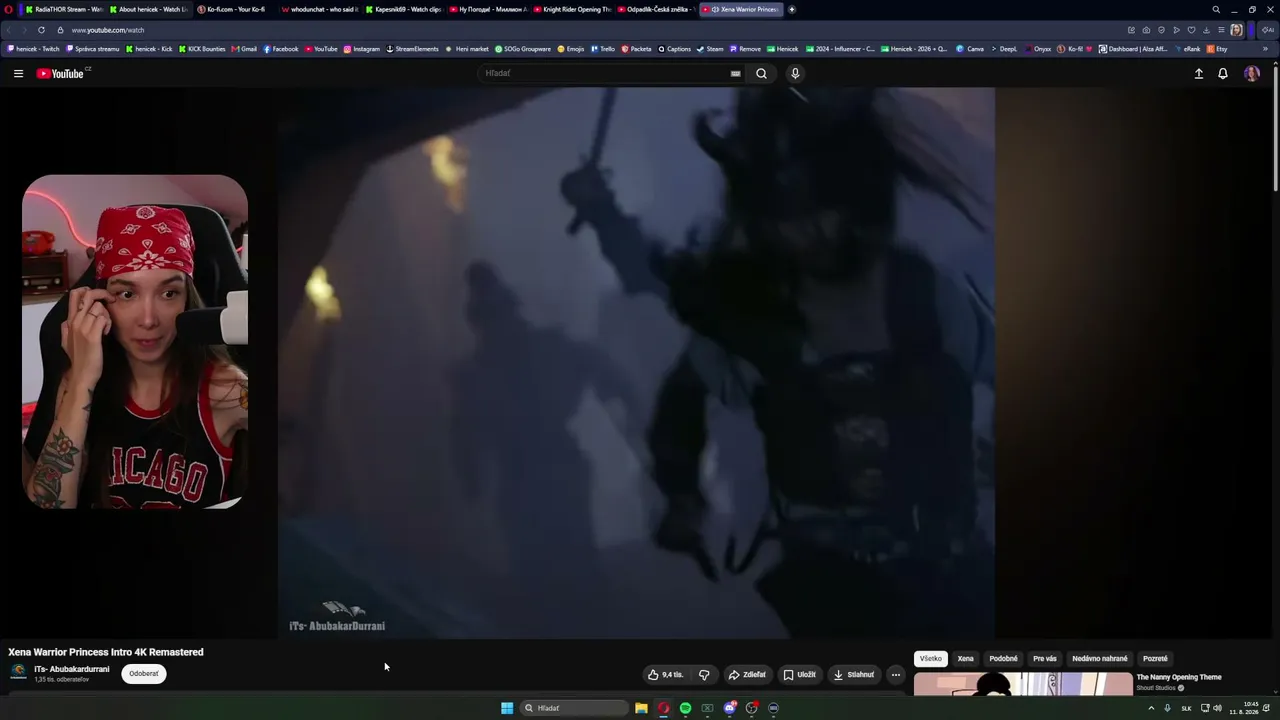Open the Windows Start menu

pos(507,708)
